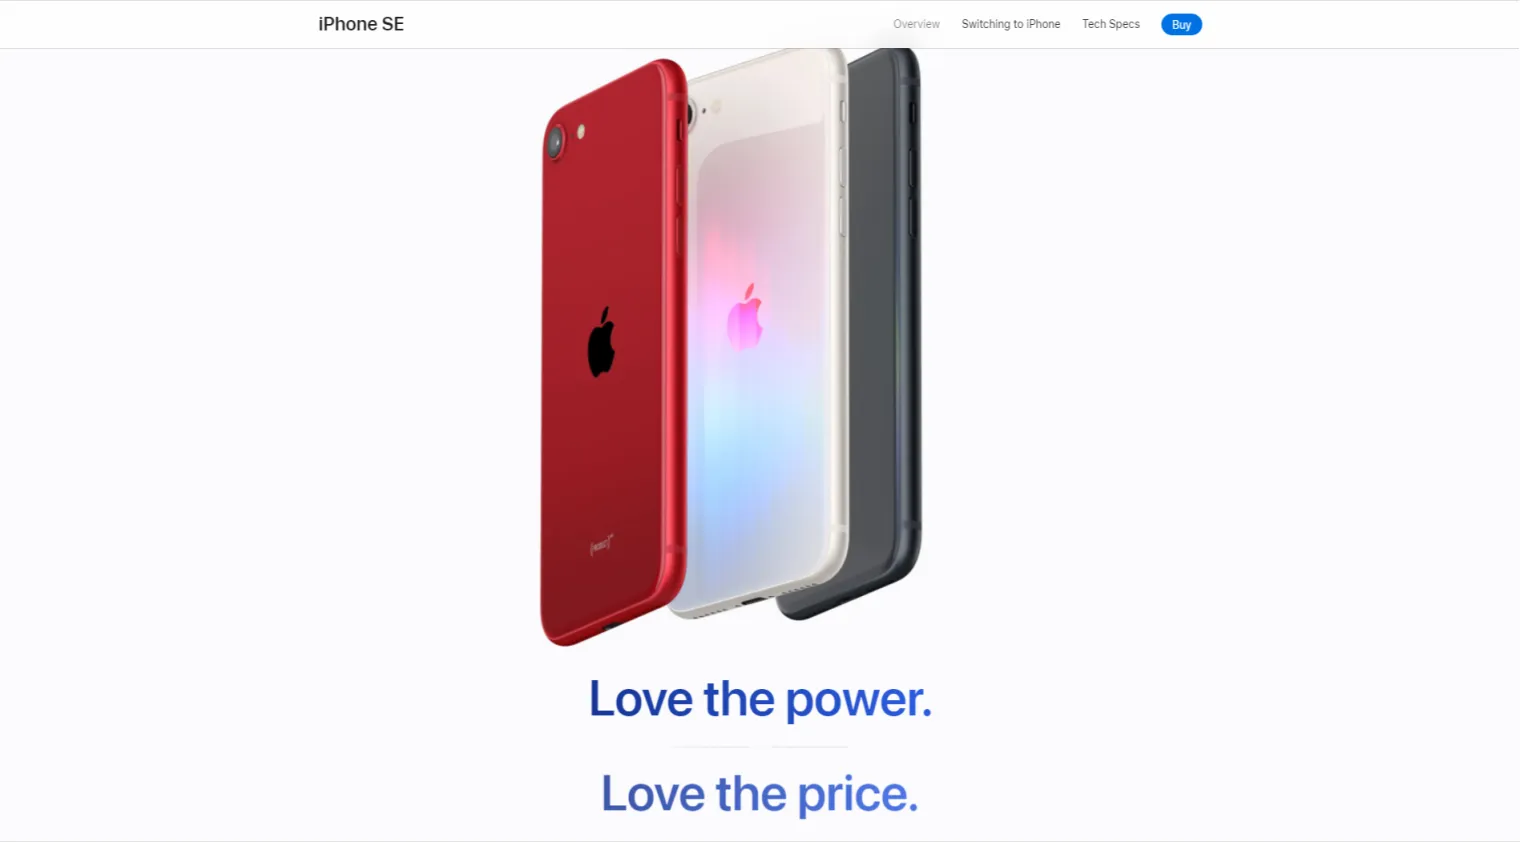Click the black Apple logo on red iPhone
Image resolution: width=1520 pixels, height=842 pixels.
tap(601, 342)
